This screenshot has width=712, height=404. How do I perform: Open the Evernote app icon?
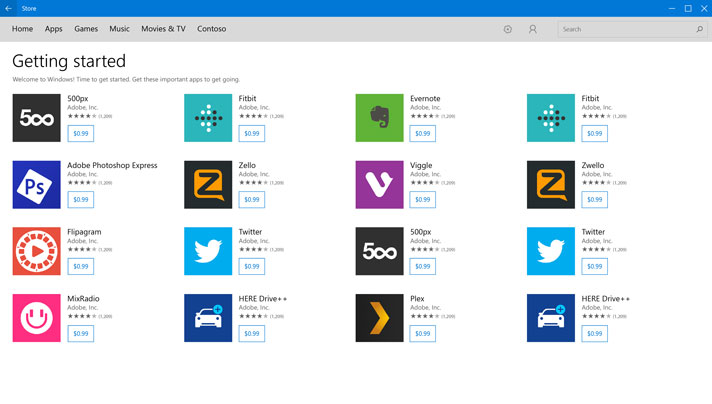379,118
